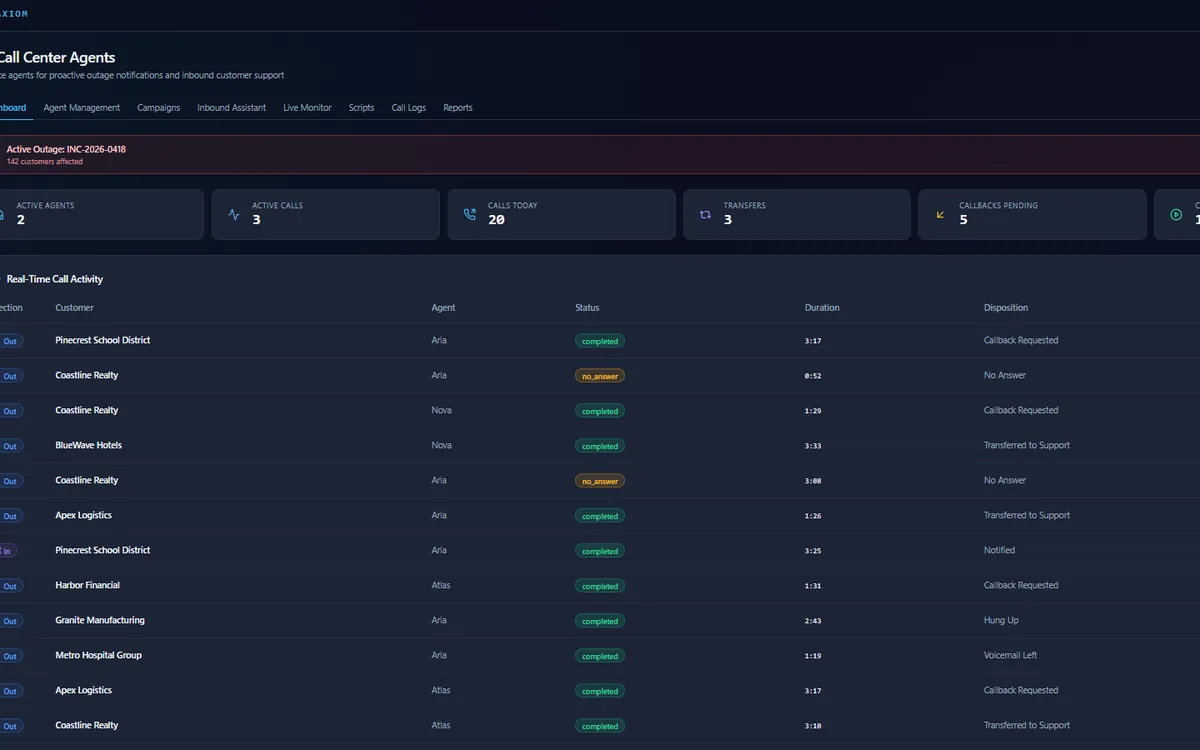Click the 0:52 duration value
The image size is (1200, 750).
[813, 376]
